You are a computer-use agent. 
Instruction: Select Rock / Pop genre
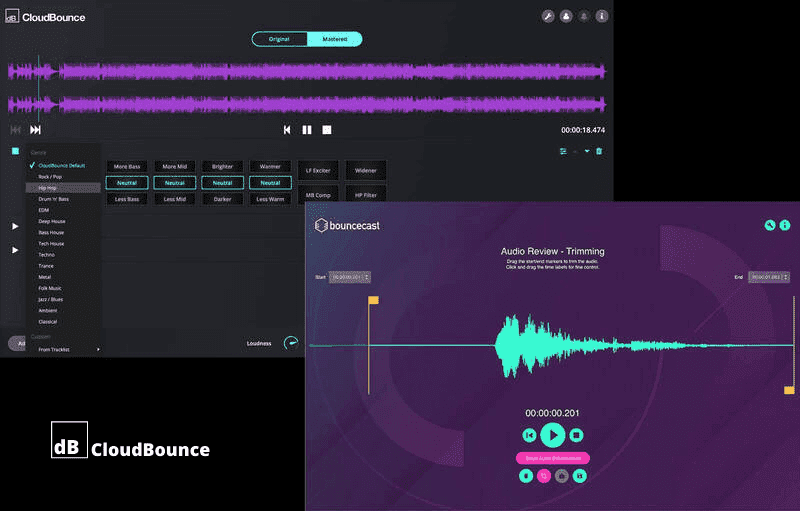click(64, 176)
